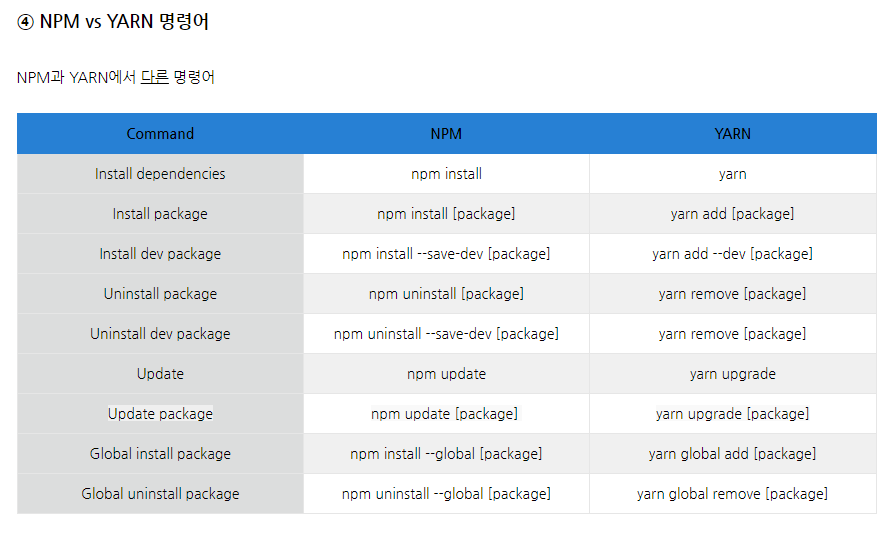Click the 'yarn upgrade [package]' cell

pos(733,414)
